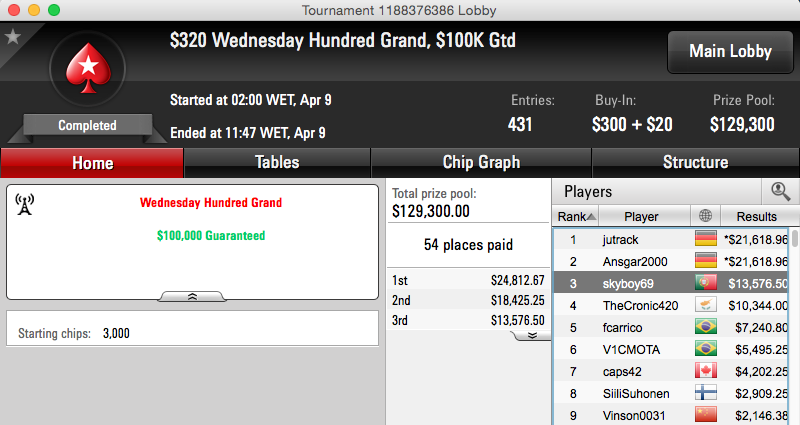Go to the Main Lobby

(730, 52)
